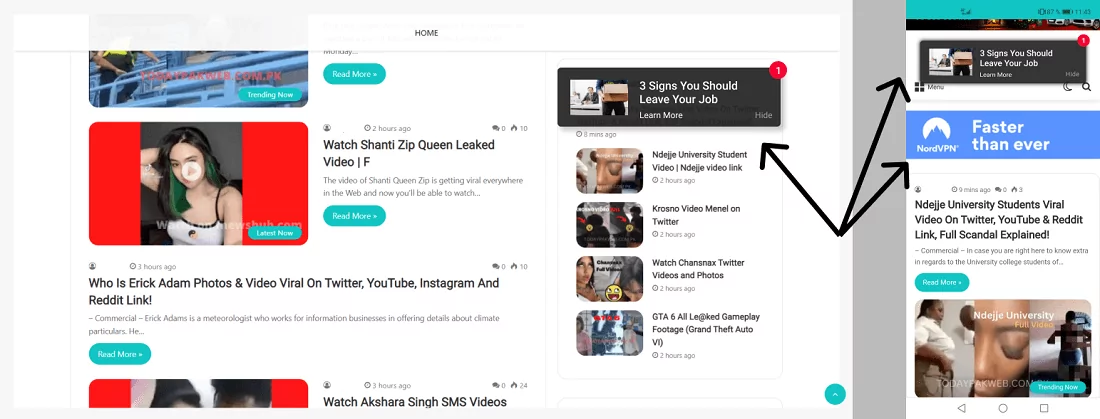Image resolution: width=1100 pixels, height=419 pixels.
Task: Click Trending Now badge in mobile view
Action: [1057, 387]
